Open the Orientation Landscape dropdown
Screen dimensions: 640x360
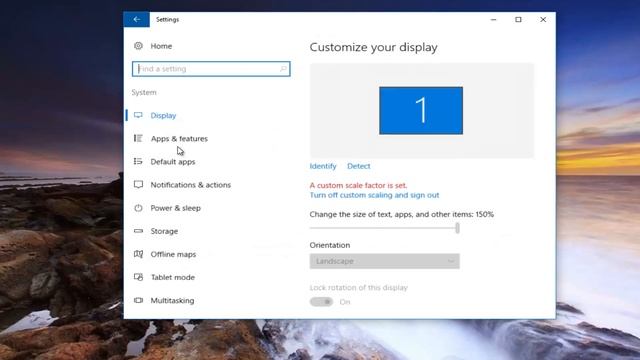(x=384, y=261)
